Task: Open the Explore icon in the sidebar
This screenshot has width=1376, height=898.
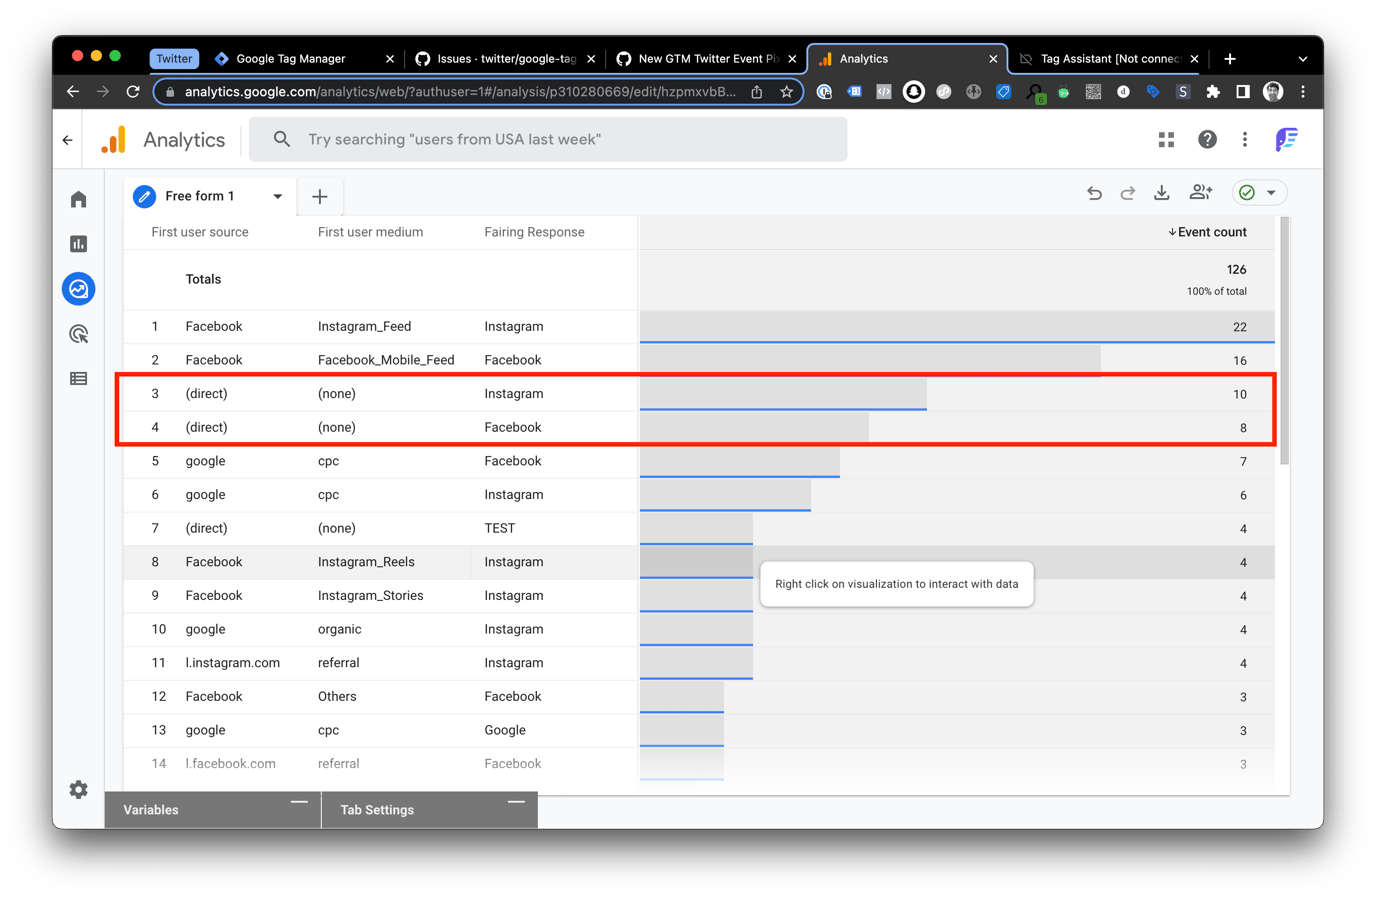Action: (x=79, y=289)
